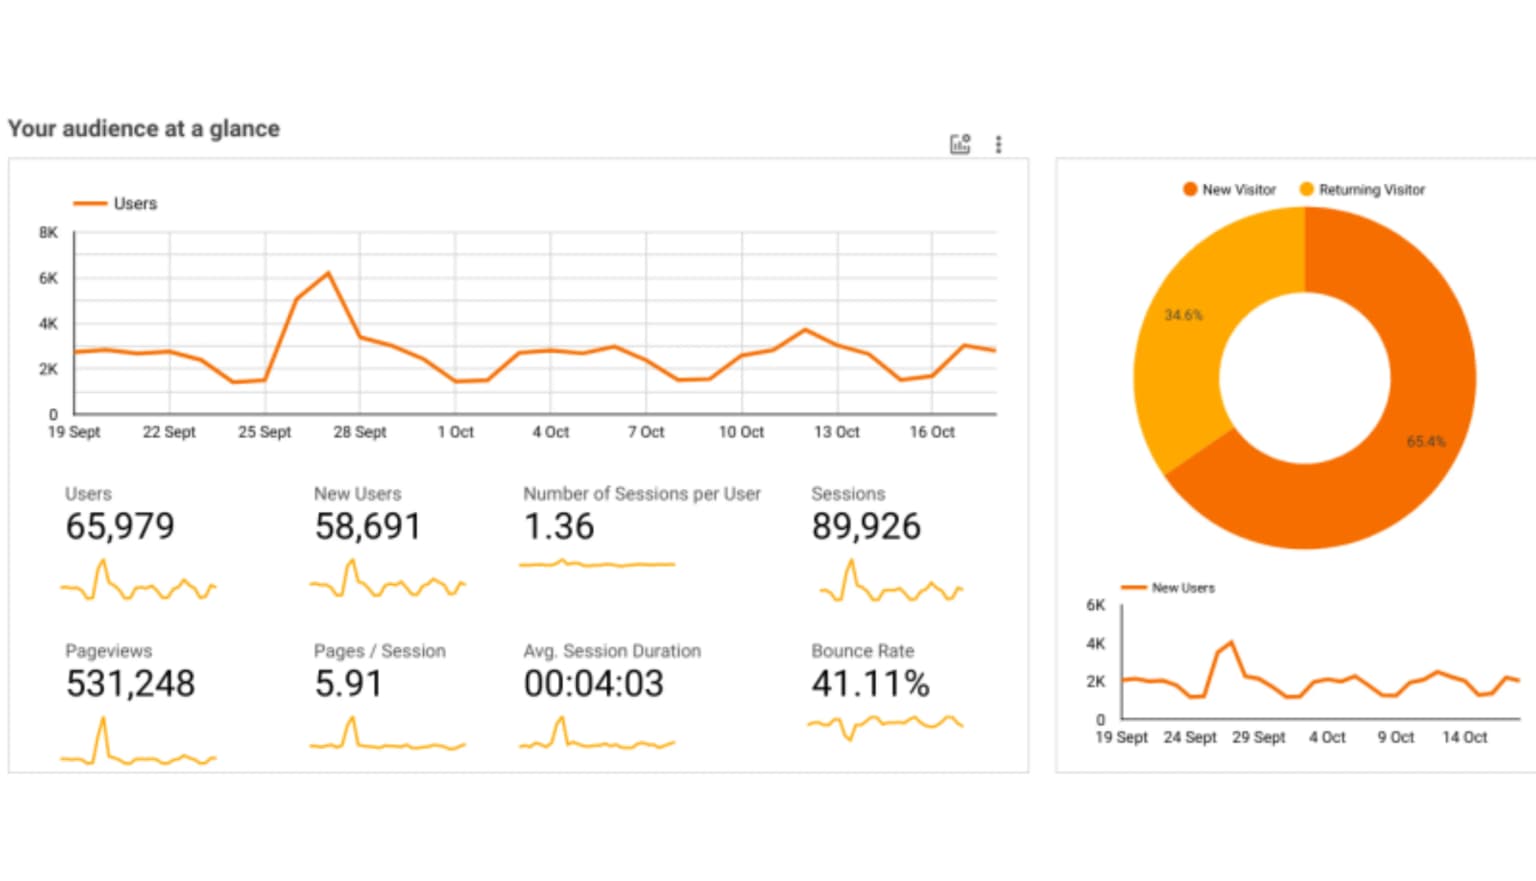The height and width of the screenshot is (881, 1536).
Task: Click the Bounce Rate value 41.11%
Action: point(868,683)
